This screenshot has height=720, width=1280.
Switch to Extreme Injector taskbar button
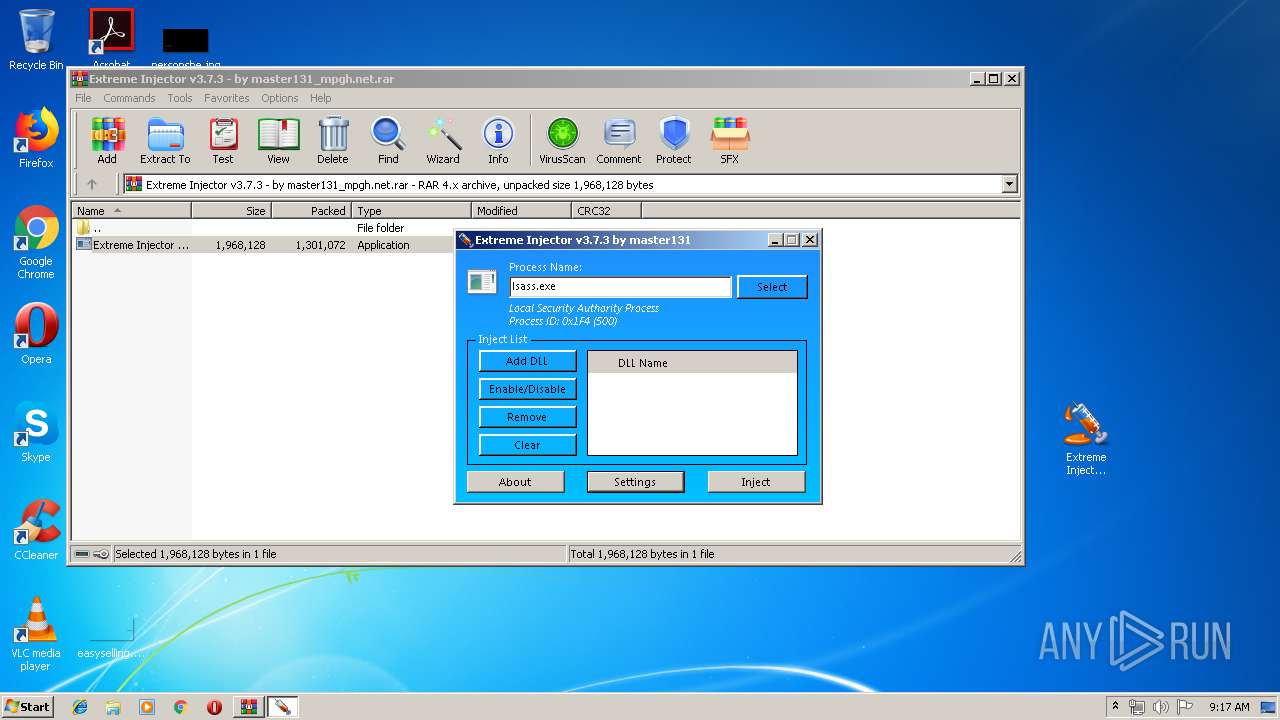tap(282, 707)
